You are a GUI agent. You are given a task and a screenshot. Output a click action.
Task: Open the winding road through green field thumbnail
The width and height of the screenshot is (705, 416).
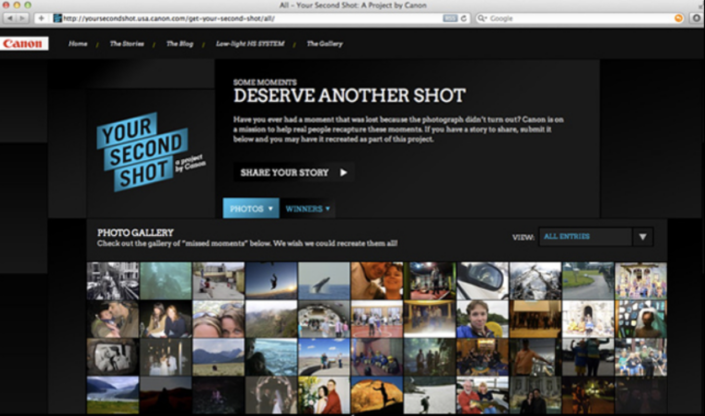[588, 281]
